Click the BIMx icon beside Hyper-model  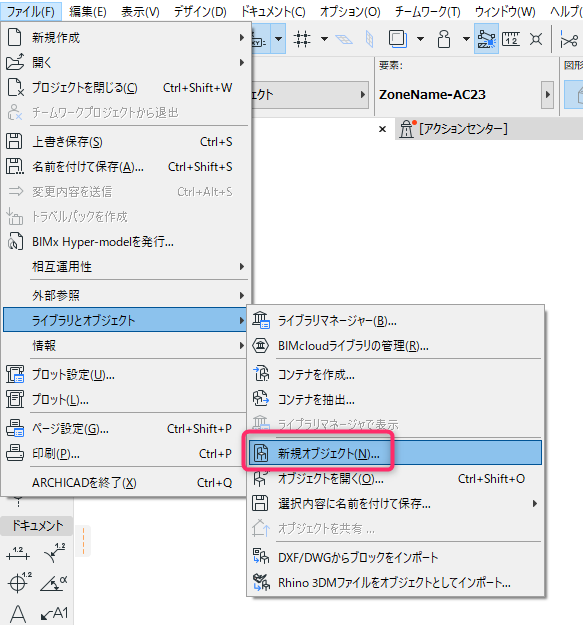tap(15, 241)
